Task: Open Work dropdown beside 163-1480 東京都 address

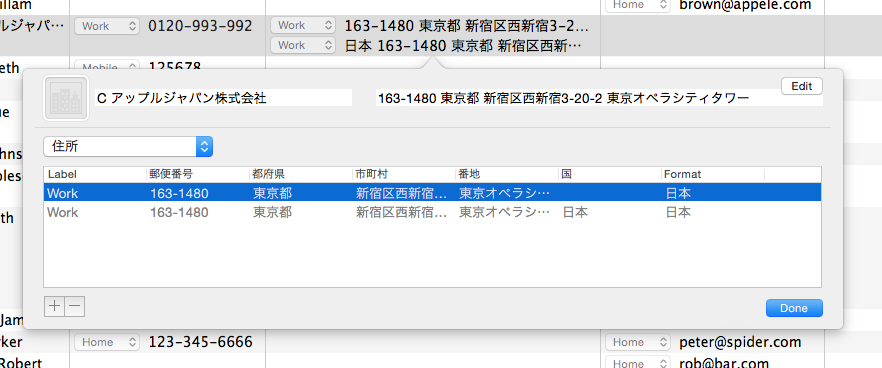Action: 303,25
